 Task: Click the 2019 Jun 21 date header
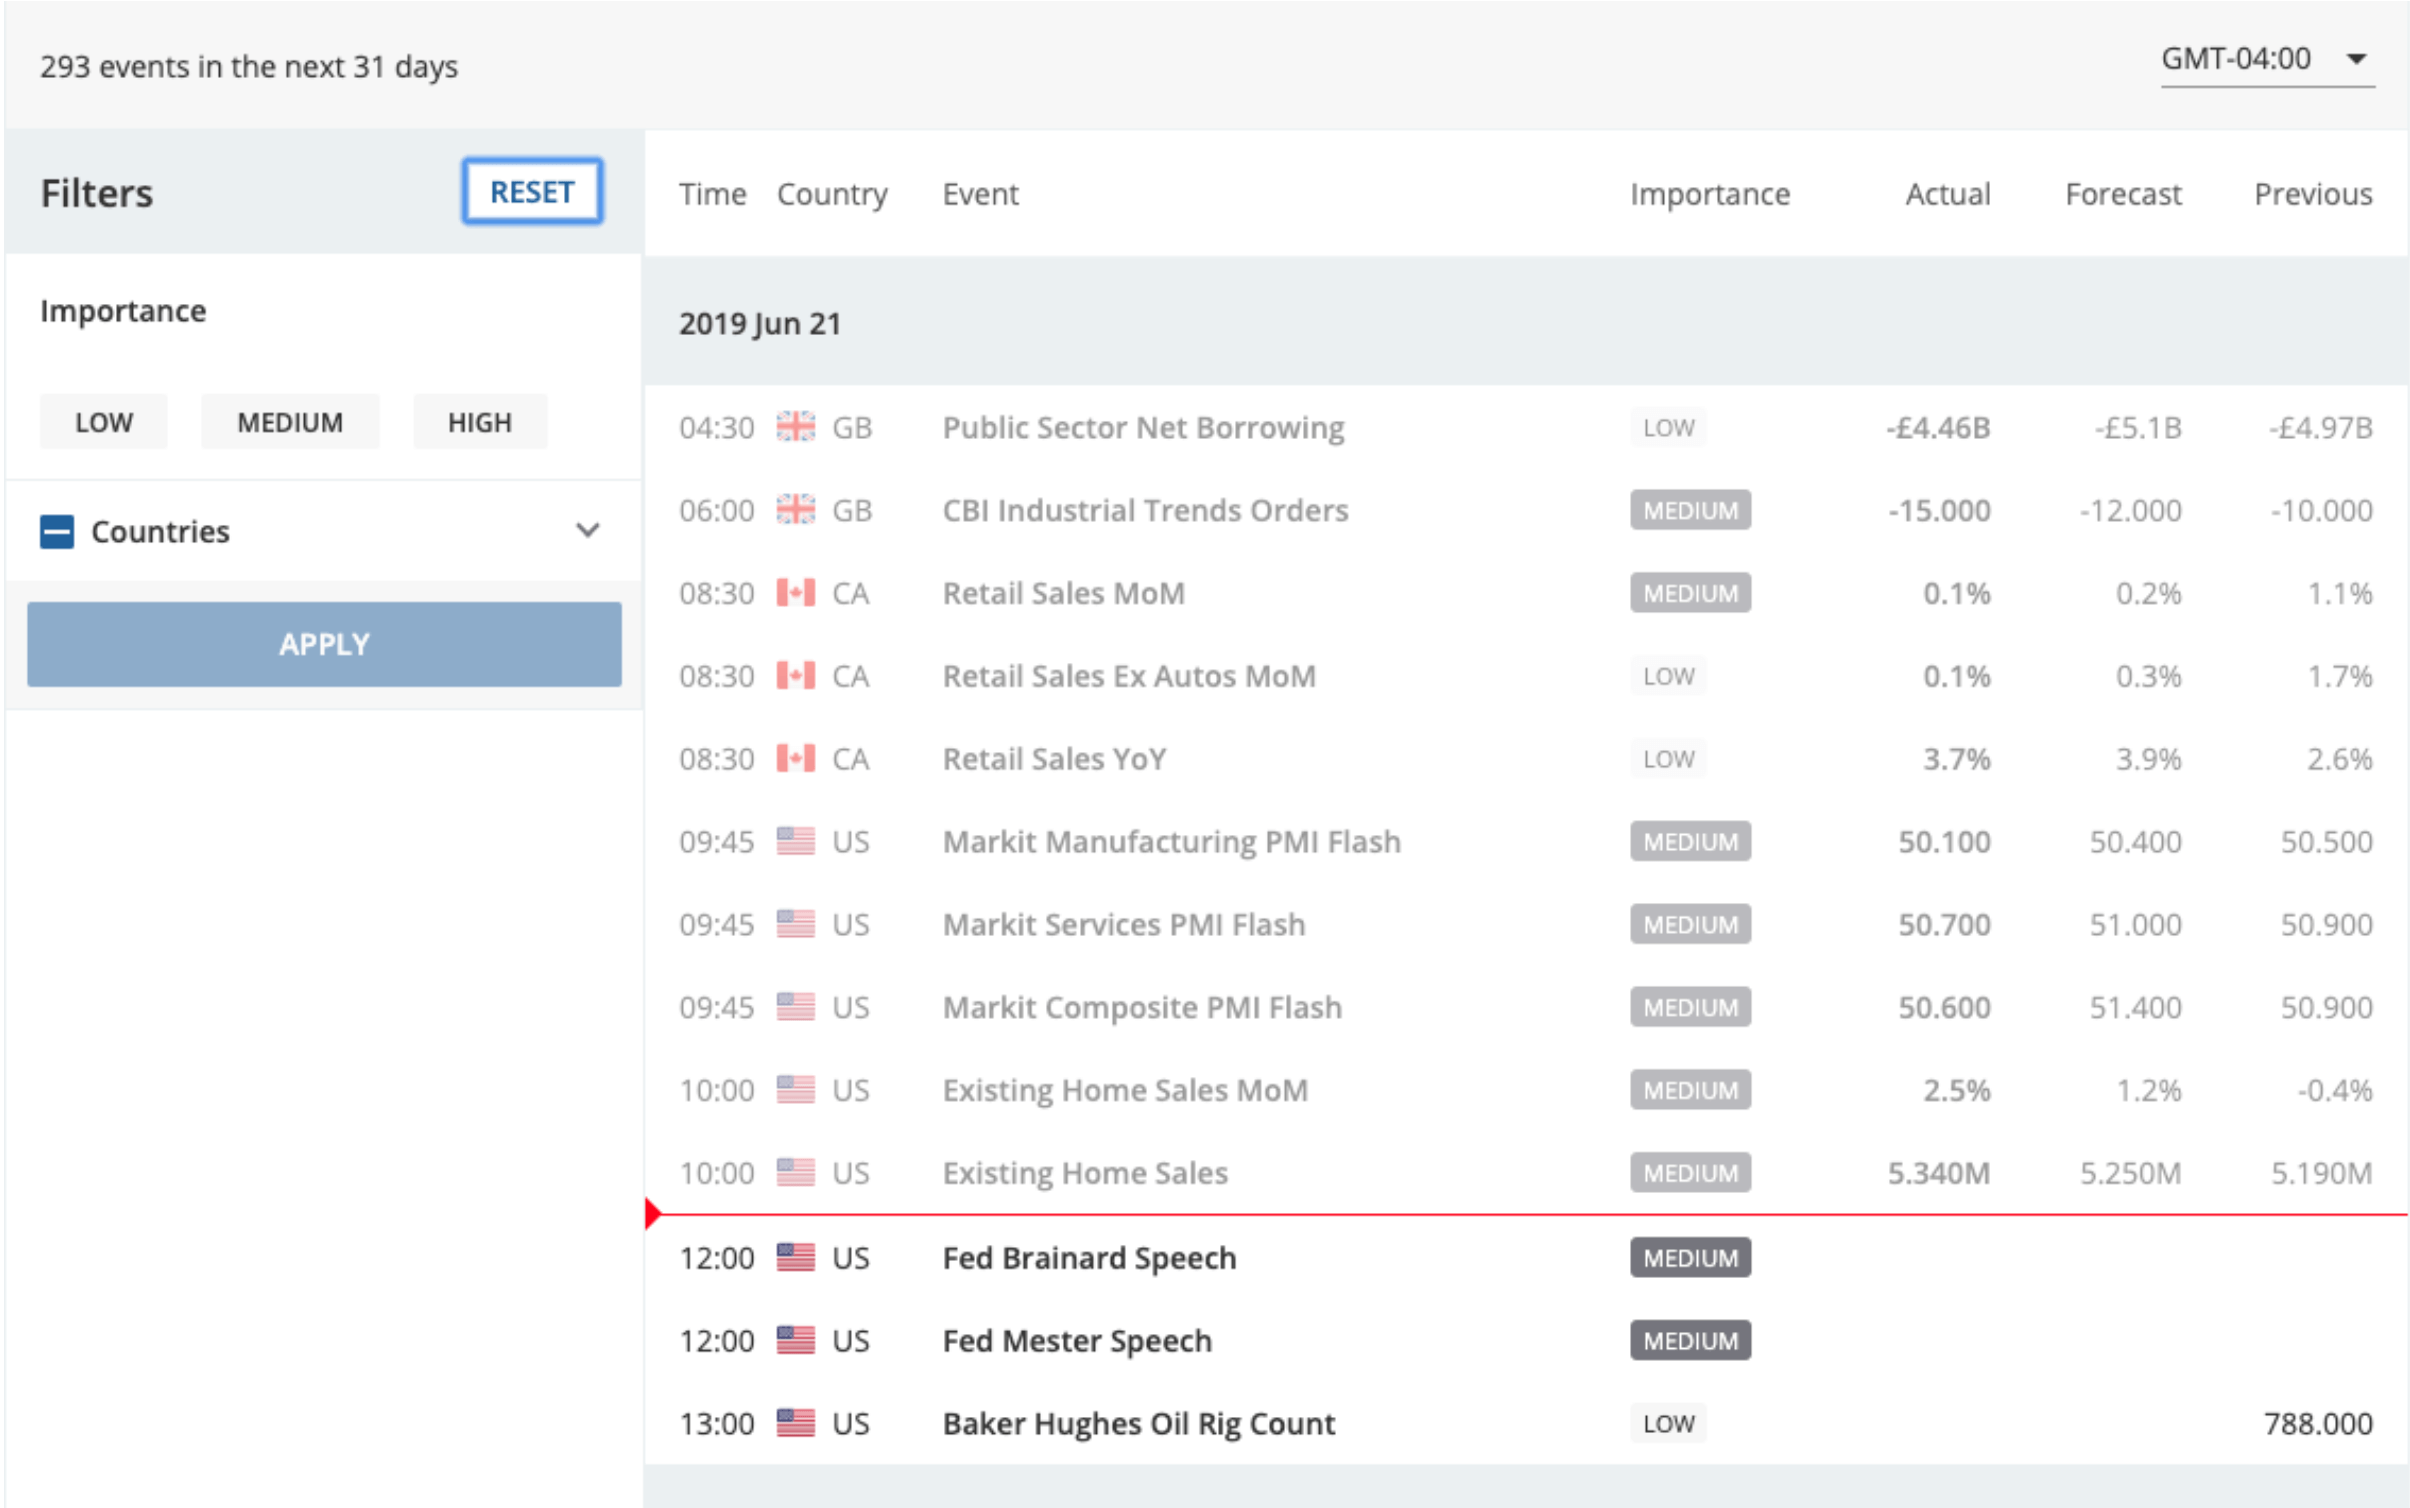tap(760, 323)
